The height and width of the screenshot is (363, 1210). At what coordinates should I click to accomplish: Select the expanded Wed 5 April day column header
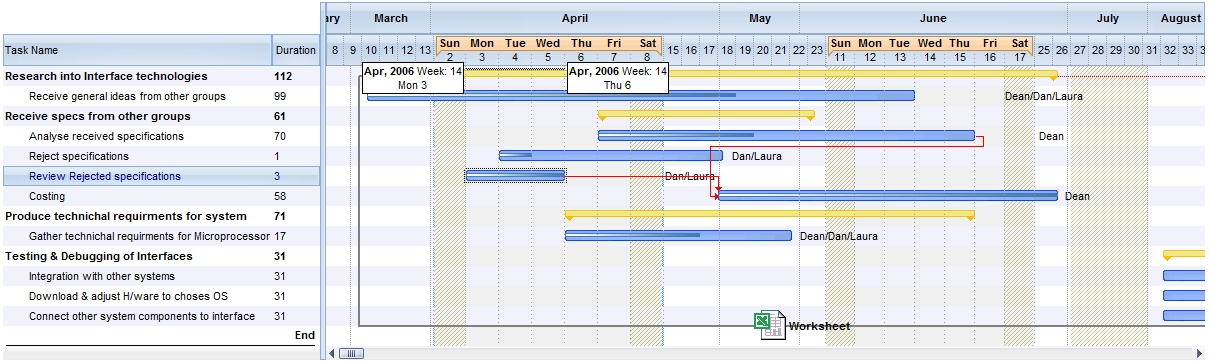pos(548,50)
